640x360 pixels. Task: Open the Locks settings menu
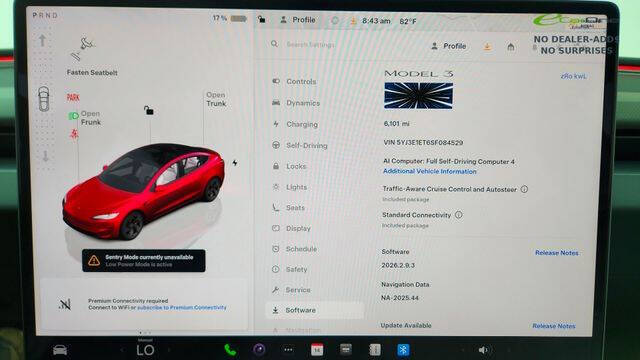(x=289, y=166)
